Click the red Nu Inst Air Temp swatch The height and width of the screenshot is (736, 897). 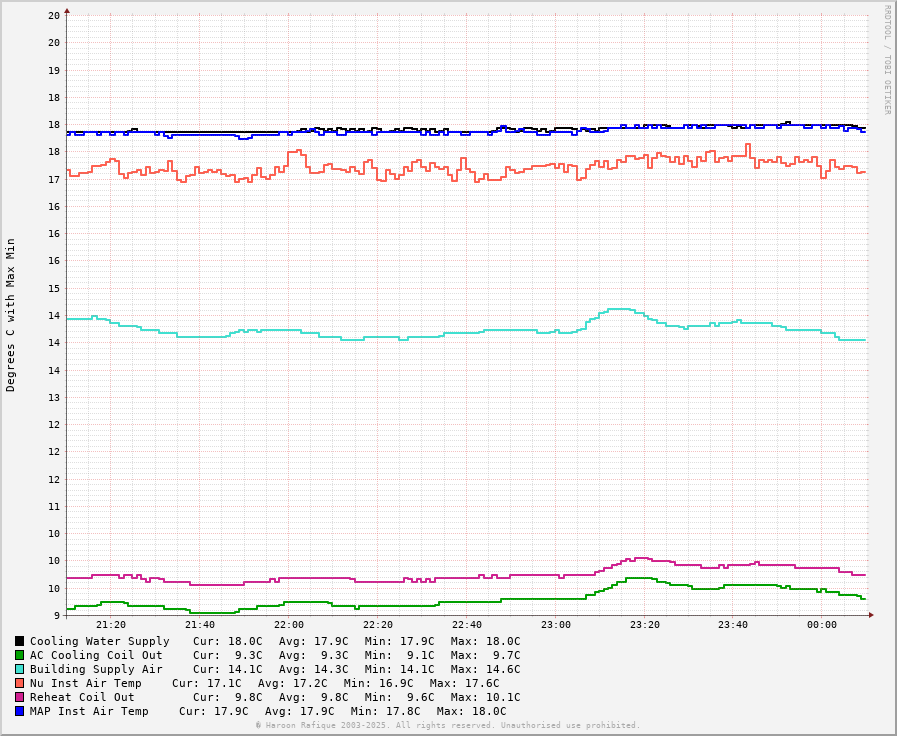19,683
